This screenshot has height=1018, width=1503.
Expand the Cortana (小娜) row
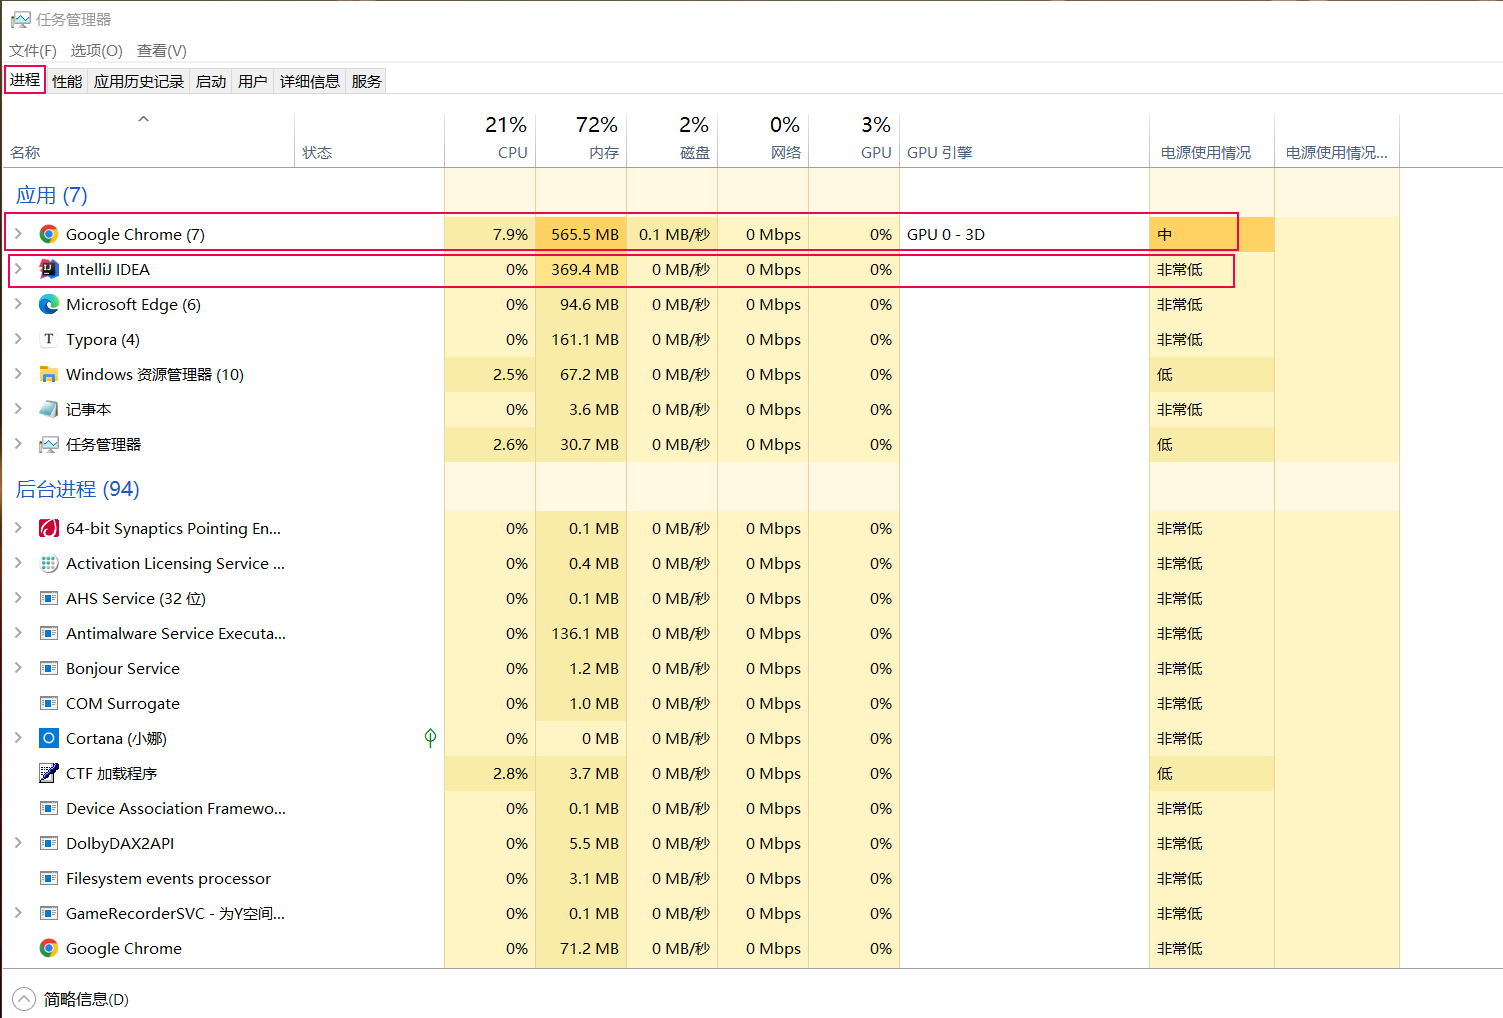click(x=18, y=737)
